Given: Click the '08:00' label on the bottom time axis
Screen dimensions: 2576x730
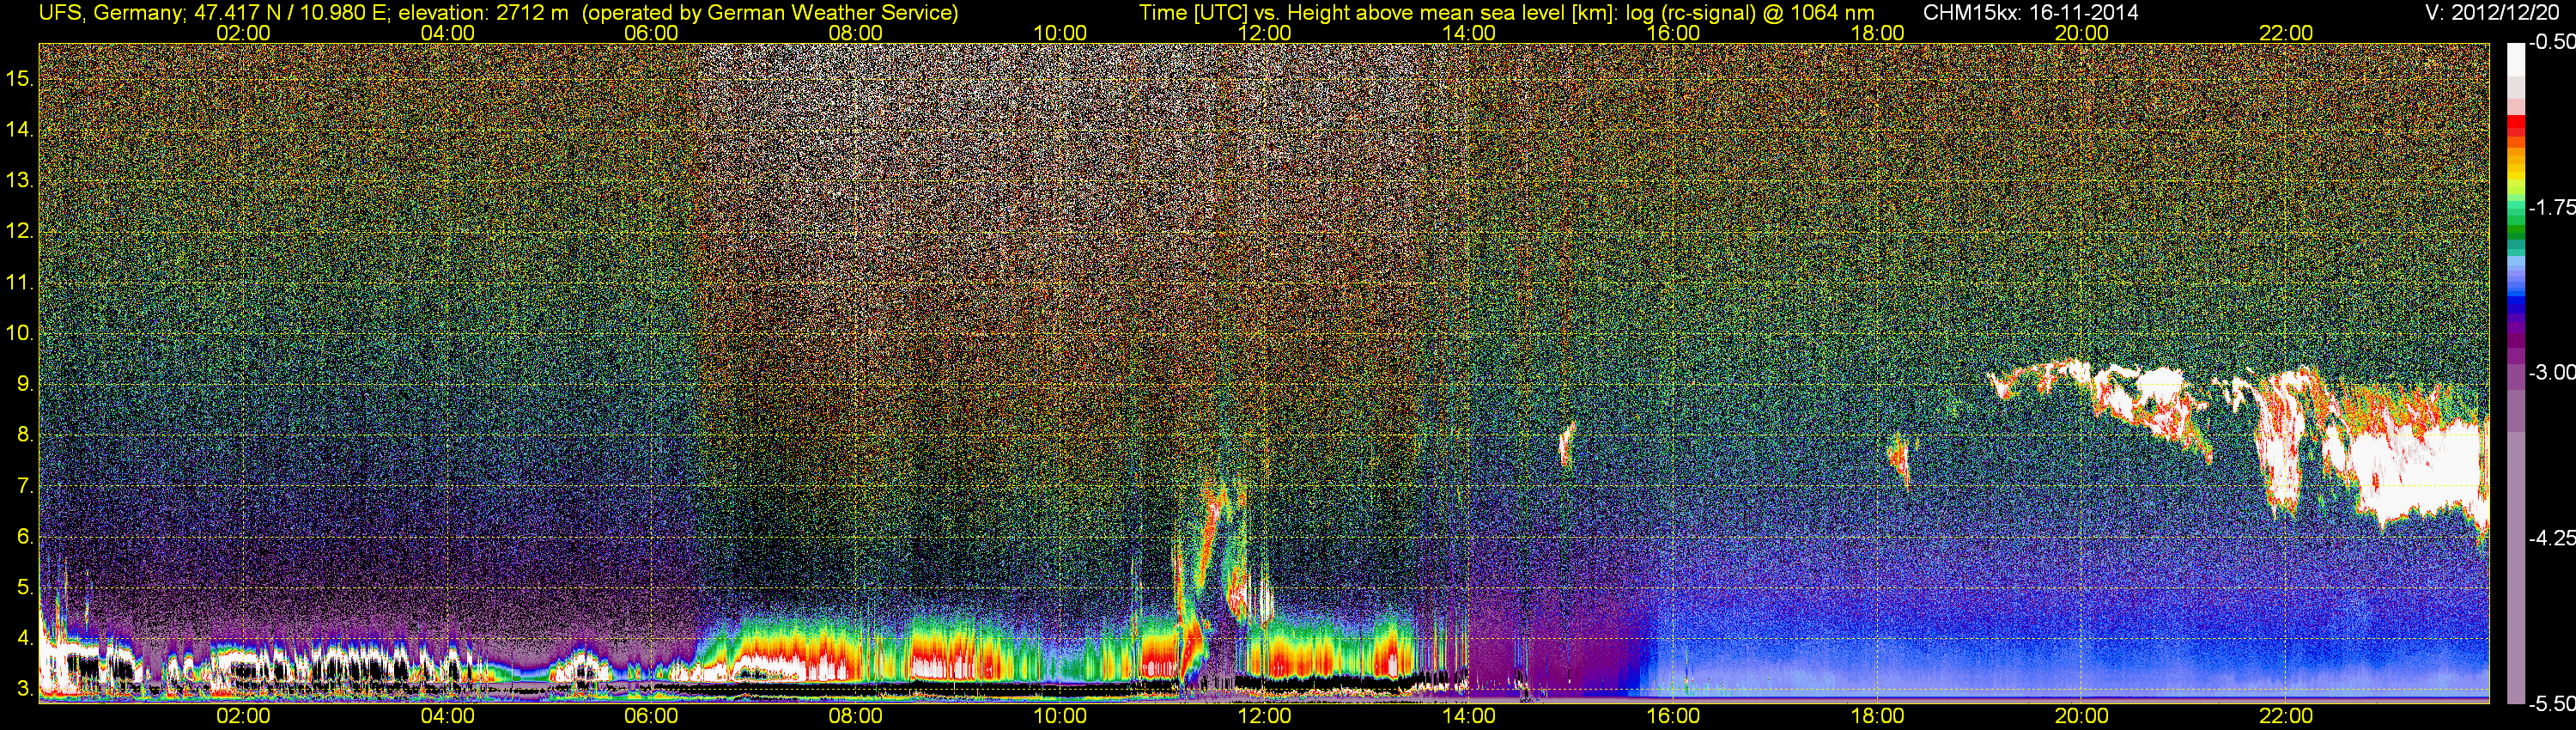Looking at the screenshot, I should pos(856,716).
